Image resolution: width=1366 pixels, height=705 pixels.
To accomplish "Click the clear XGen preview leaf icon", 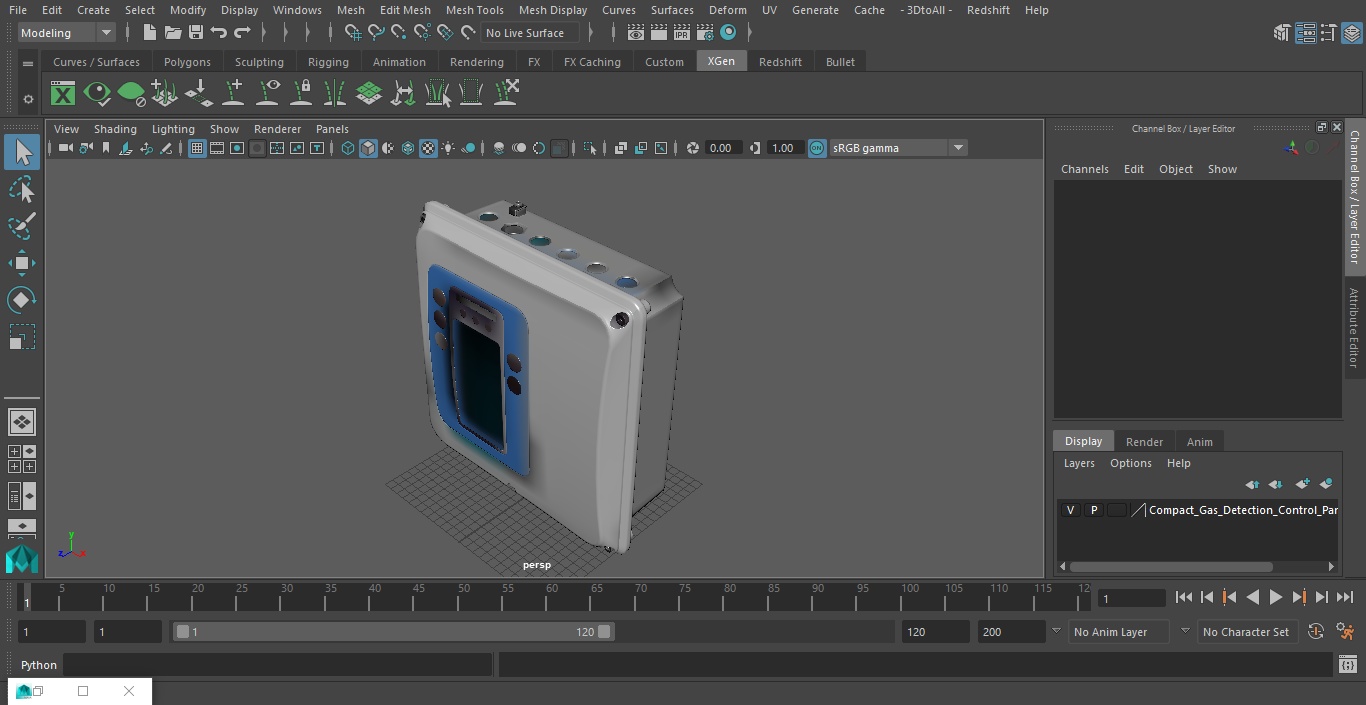I will tap(131, 94).
